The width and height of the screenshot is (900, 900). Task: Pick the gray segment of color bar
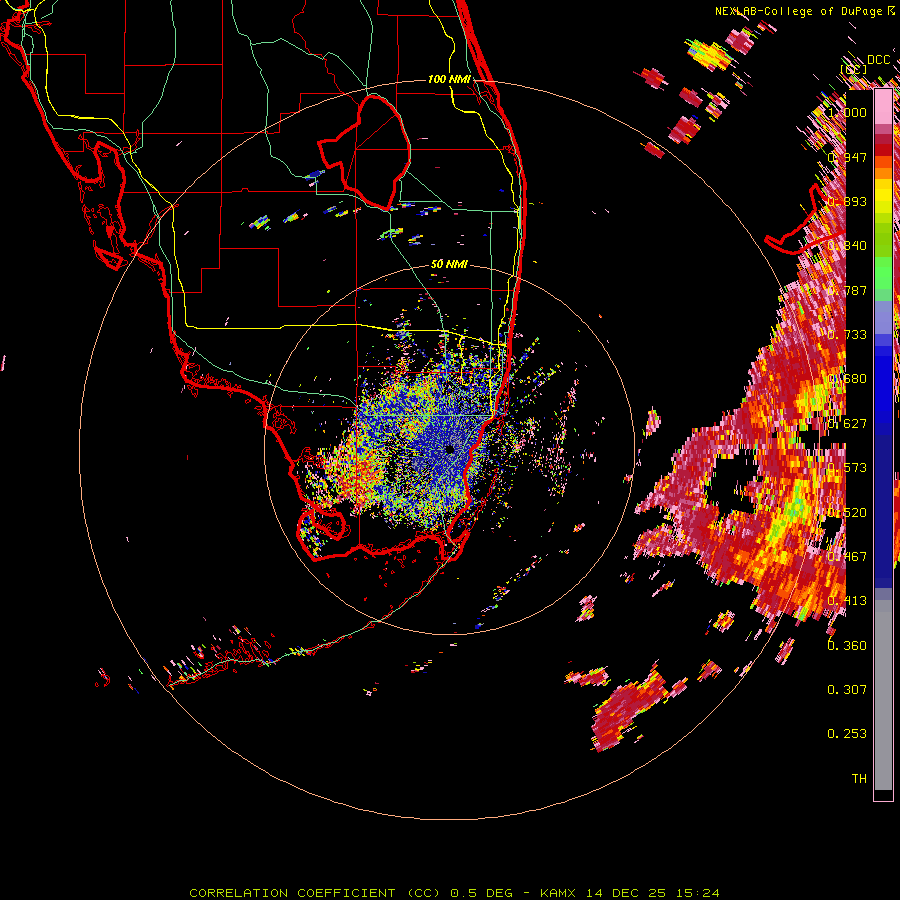[x=883, y=695]
